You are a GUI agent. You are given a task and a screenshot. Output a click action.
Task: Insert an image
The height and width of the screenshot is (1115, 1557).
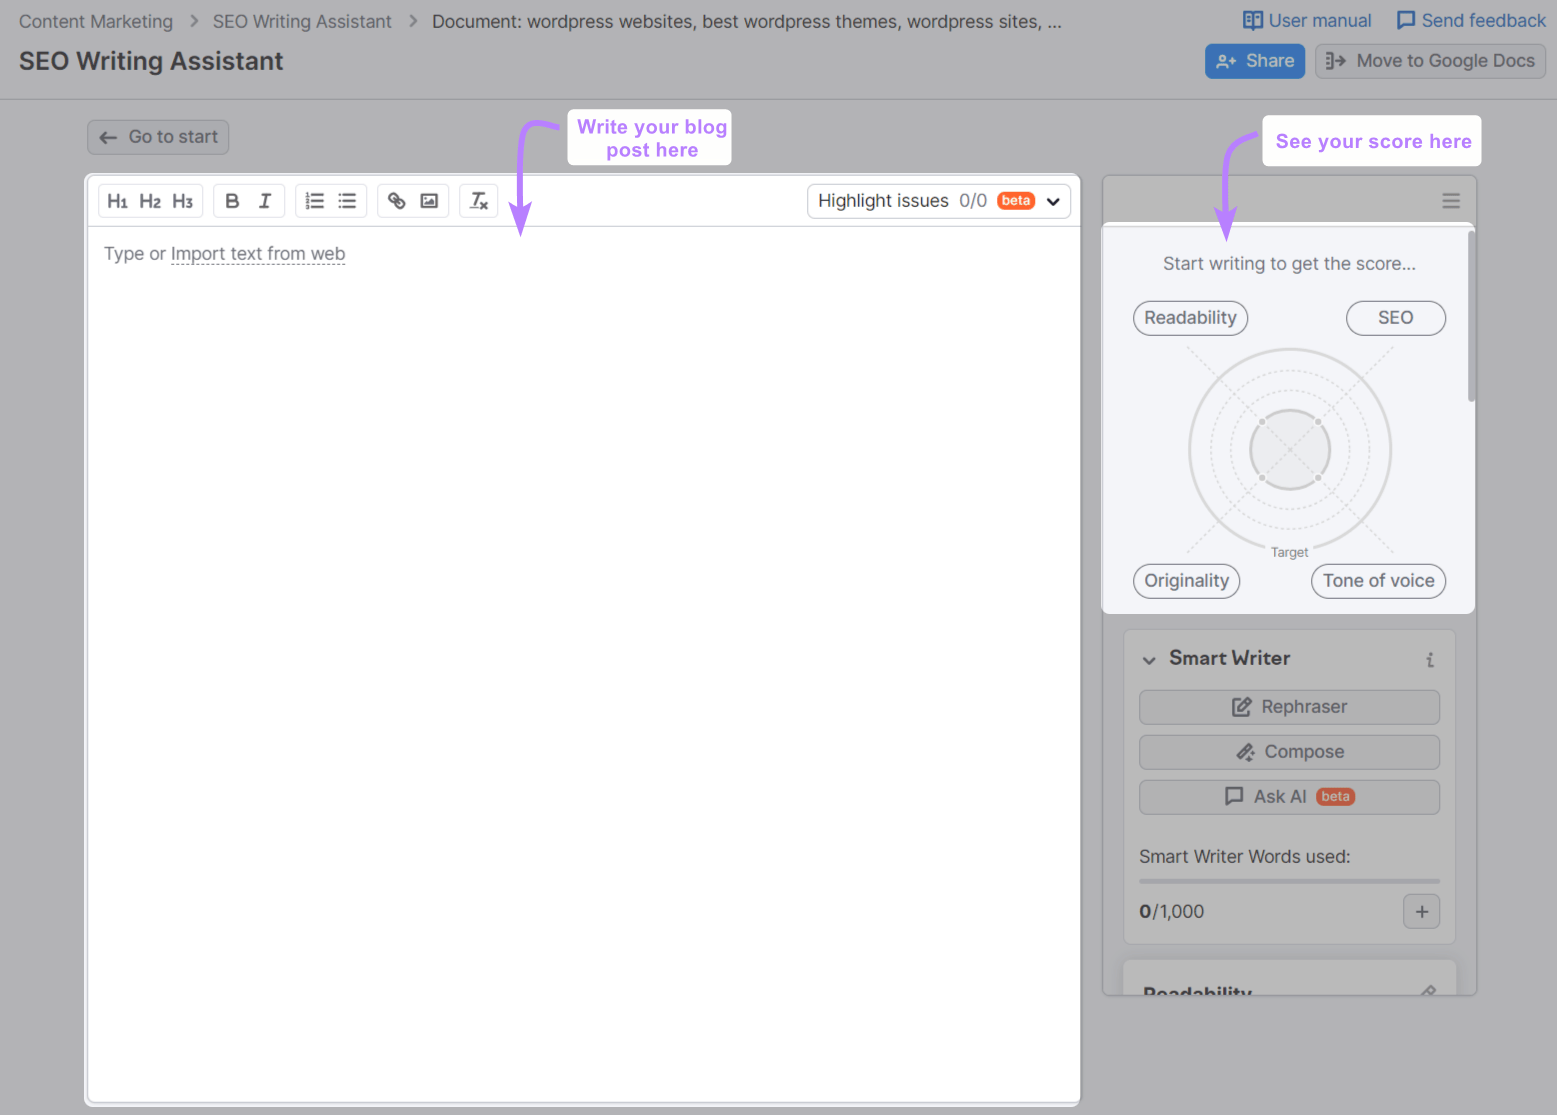click(428, 200)
